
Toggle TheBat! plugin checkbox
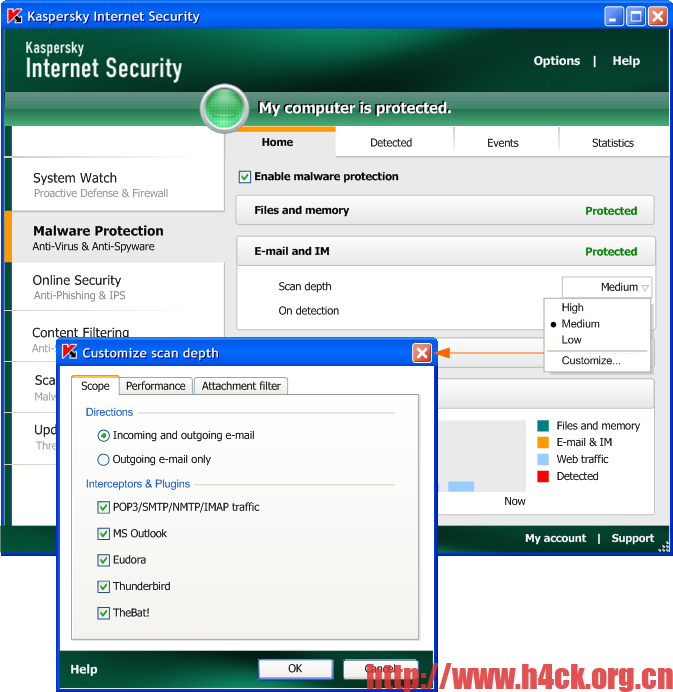[x=103, y=613]
